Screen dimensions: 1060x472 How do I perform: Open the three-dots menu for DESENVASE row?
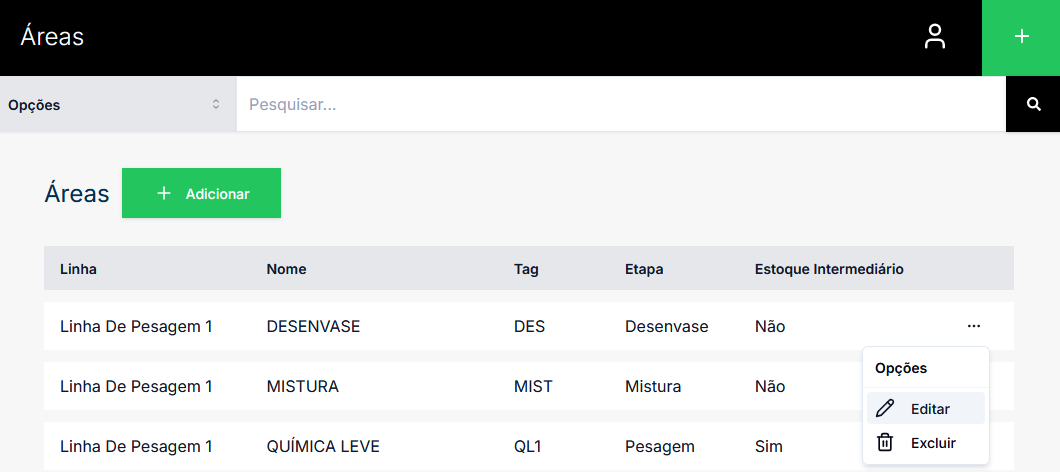coord(973,326)
